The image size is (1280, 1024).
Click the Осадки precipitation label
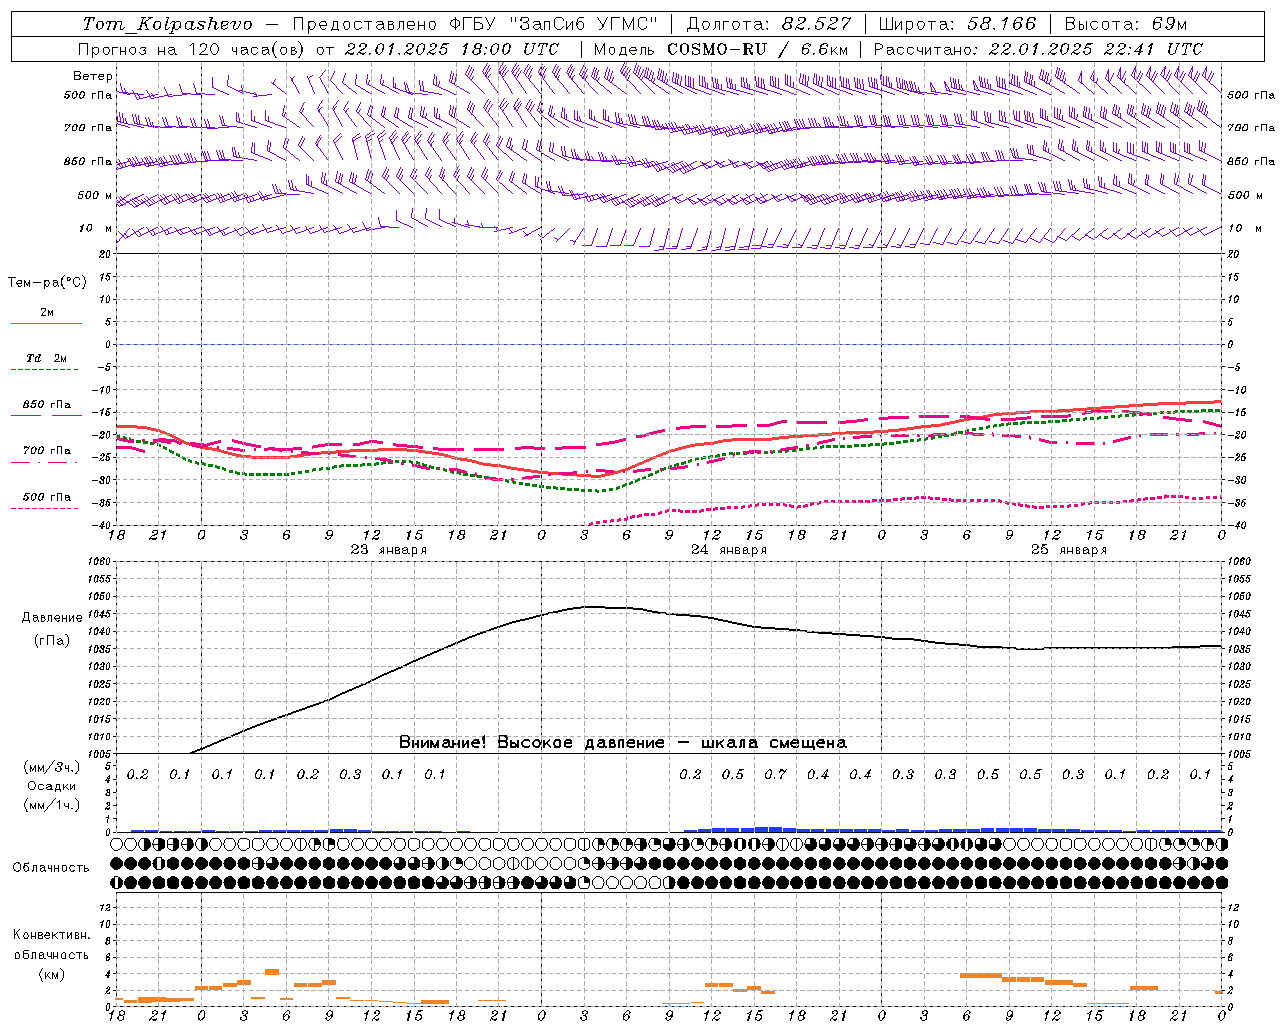coord(51,786)
